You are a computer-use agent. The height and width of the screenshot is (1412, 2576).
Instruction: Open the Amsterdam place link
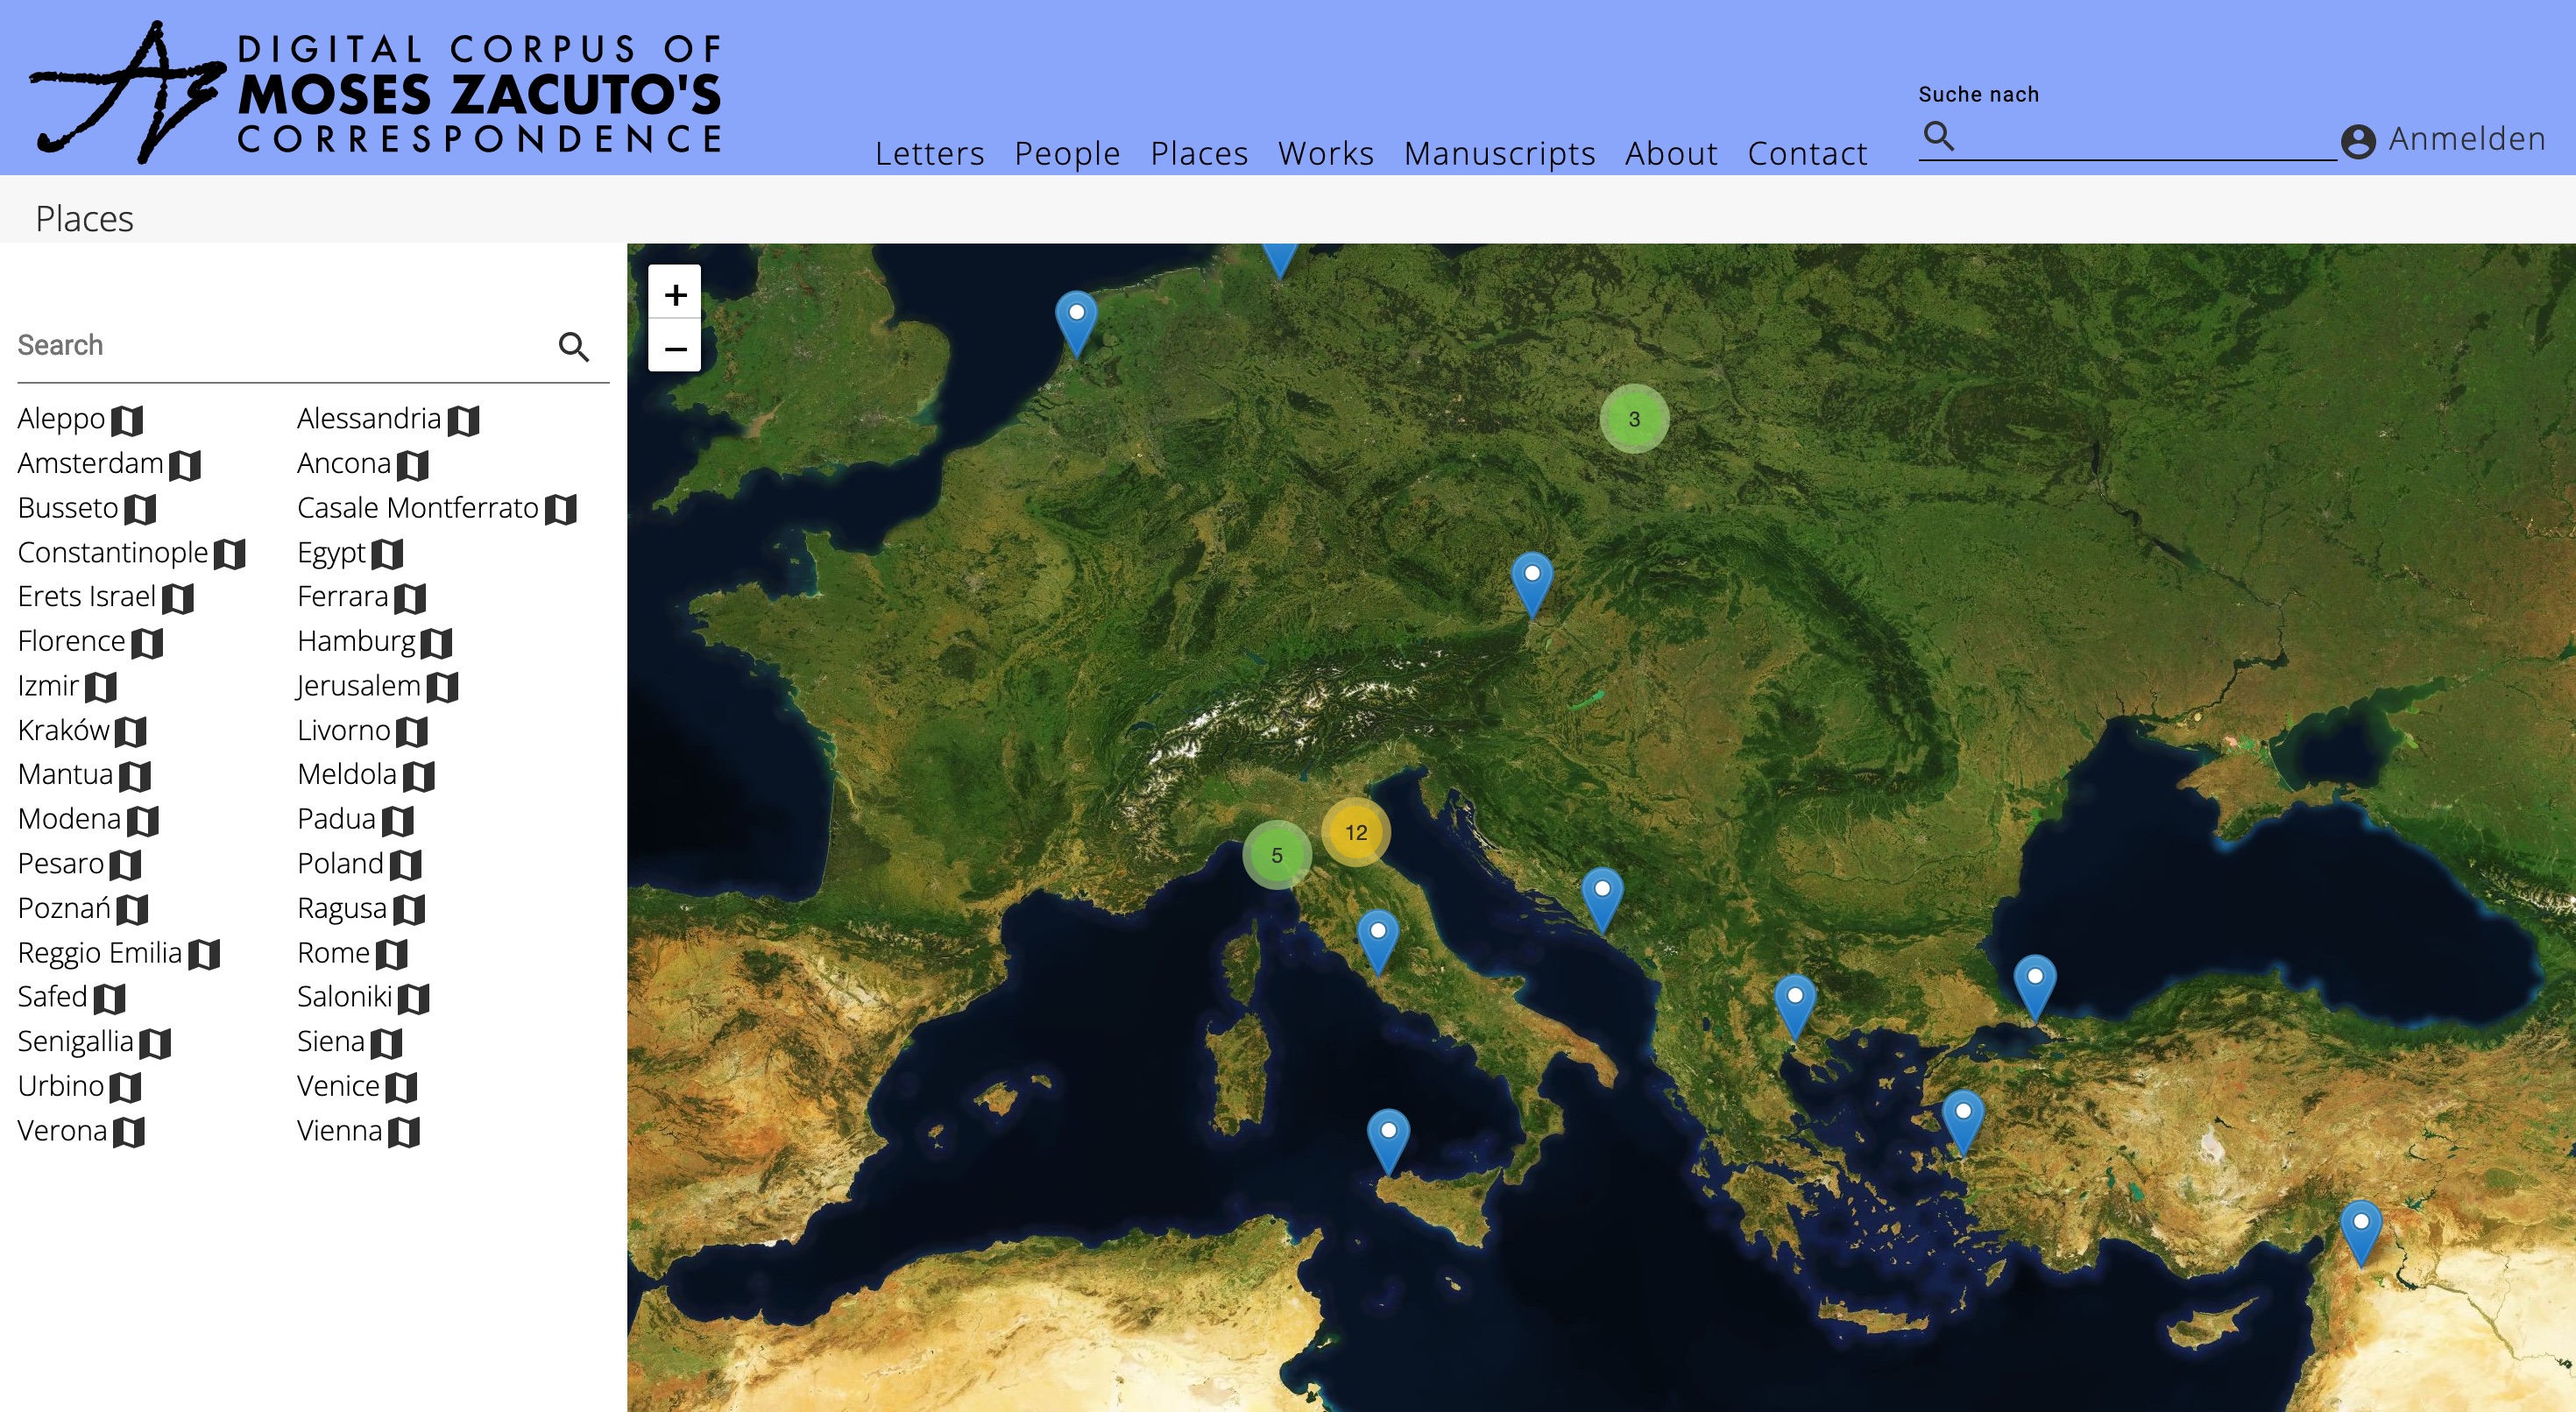click(x=90, y=463)
